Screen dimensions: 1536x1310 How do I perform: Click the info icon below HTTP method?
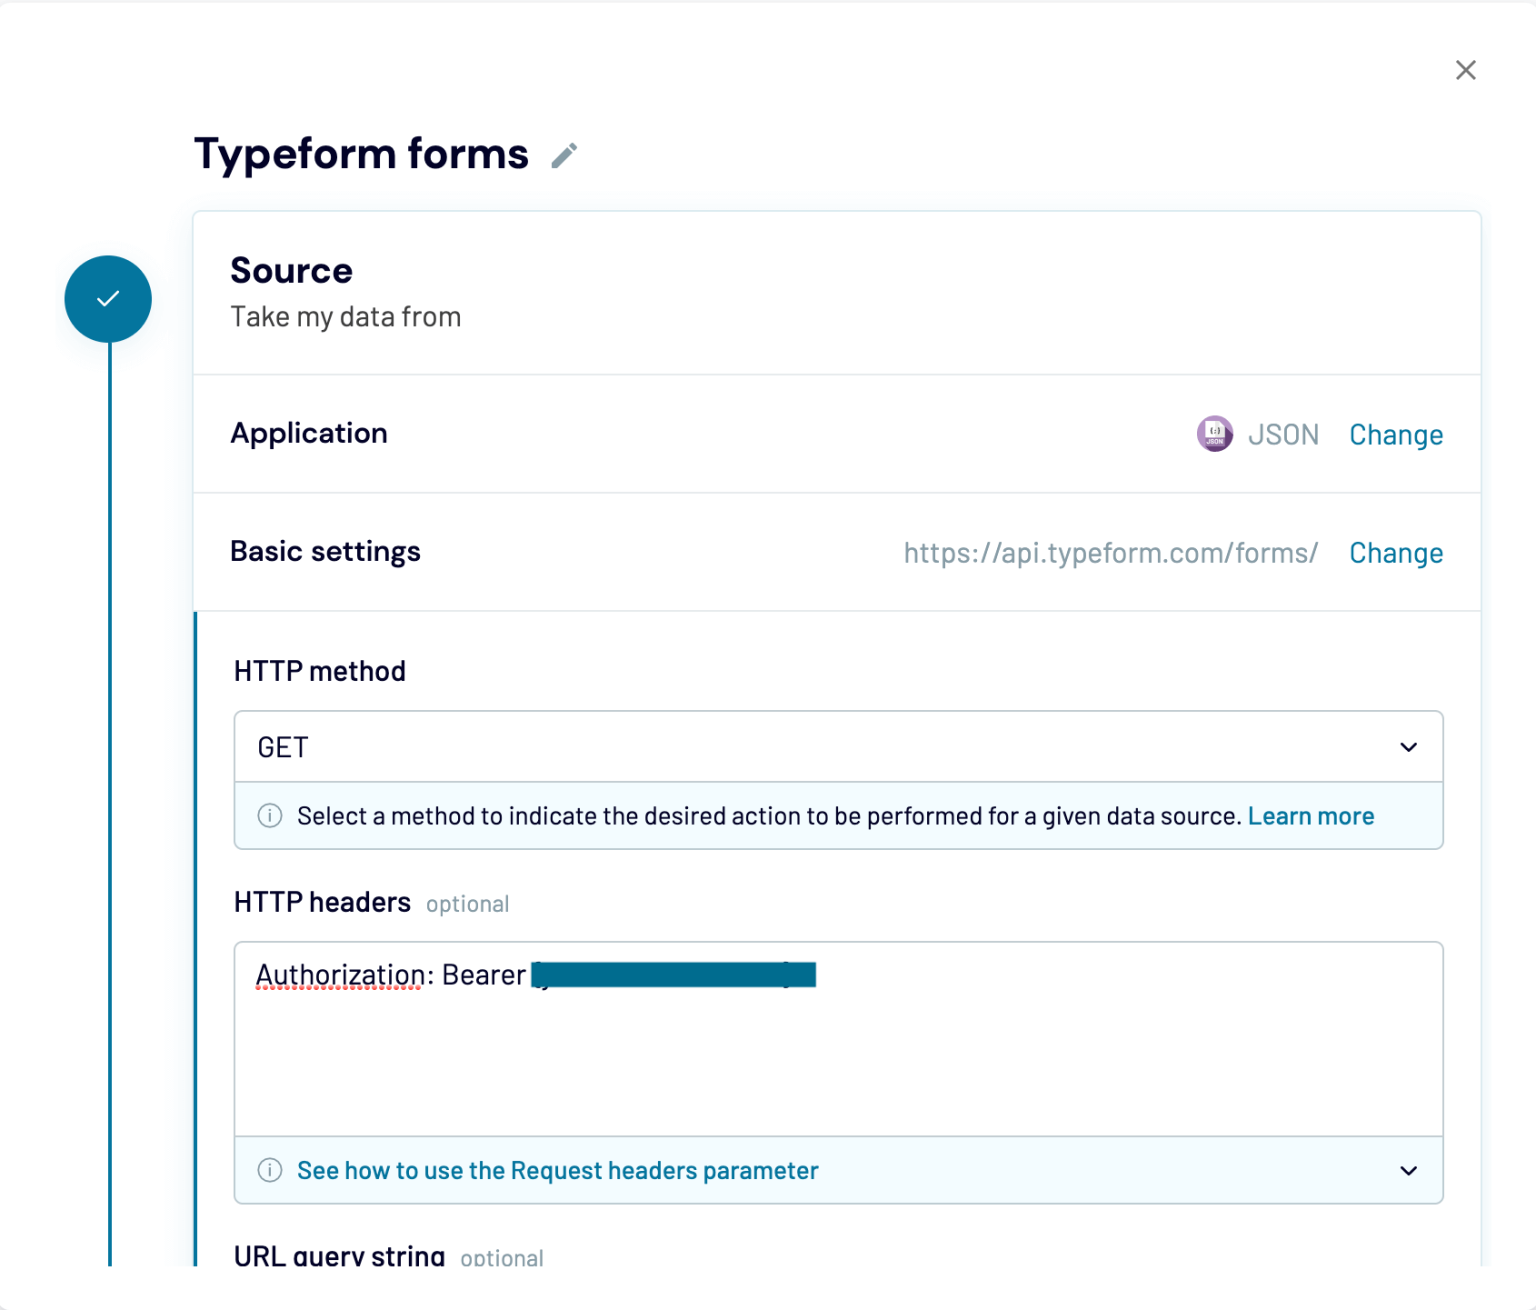(269, 815)
